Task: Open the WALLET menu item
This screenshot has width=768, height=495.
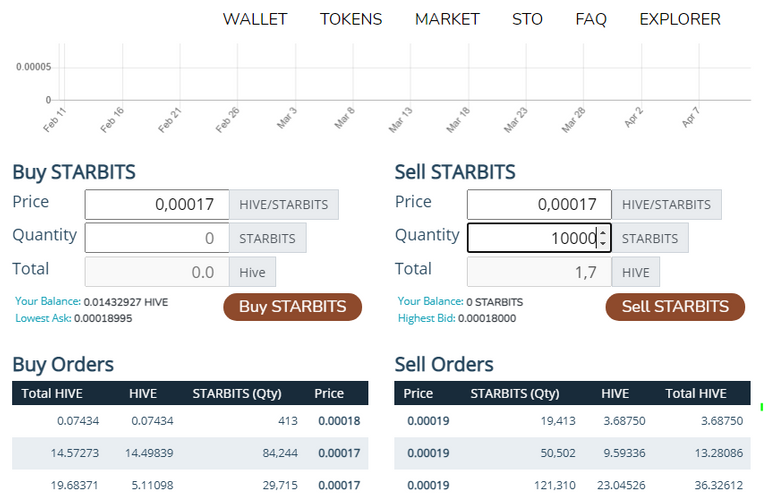Action: [255, 19]
